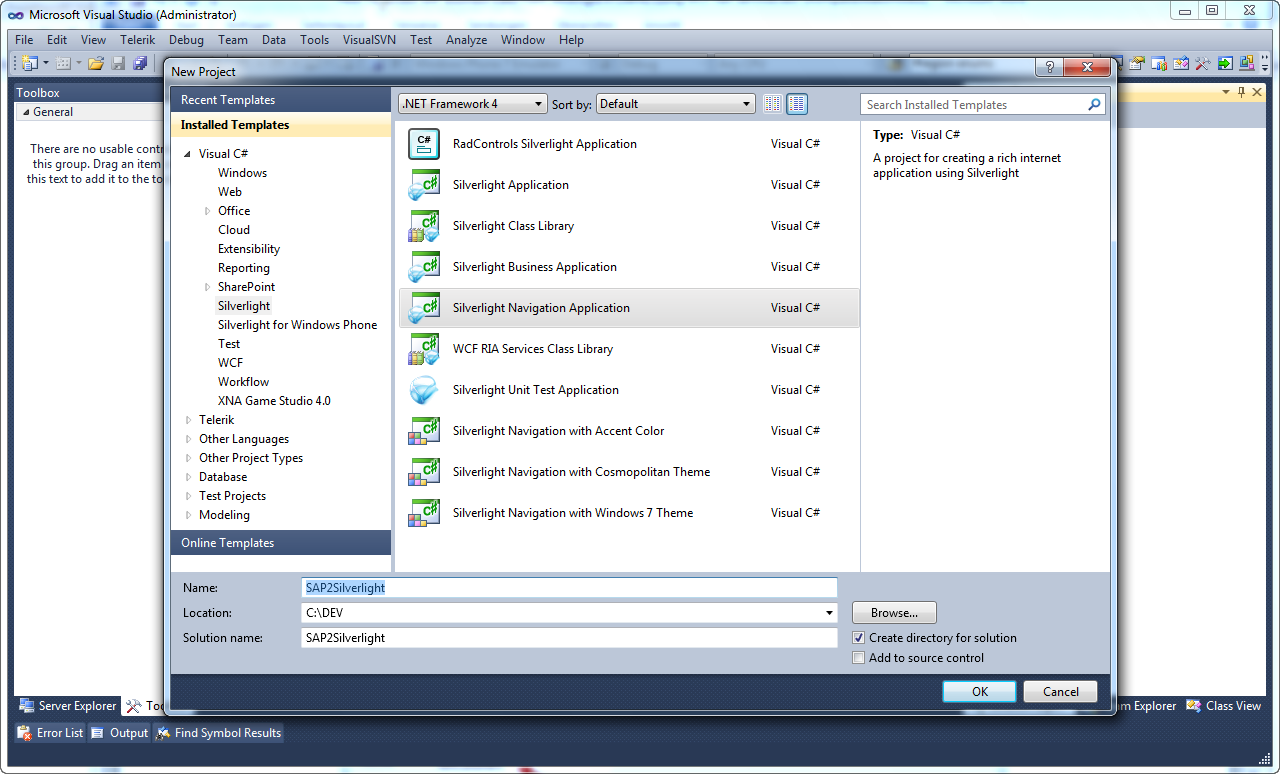The height and width of the screenshot is (774, 1280).
Task: Switch to medium icons list view
Action: (797, 104)
